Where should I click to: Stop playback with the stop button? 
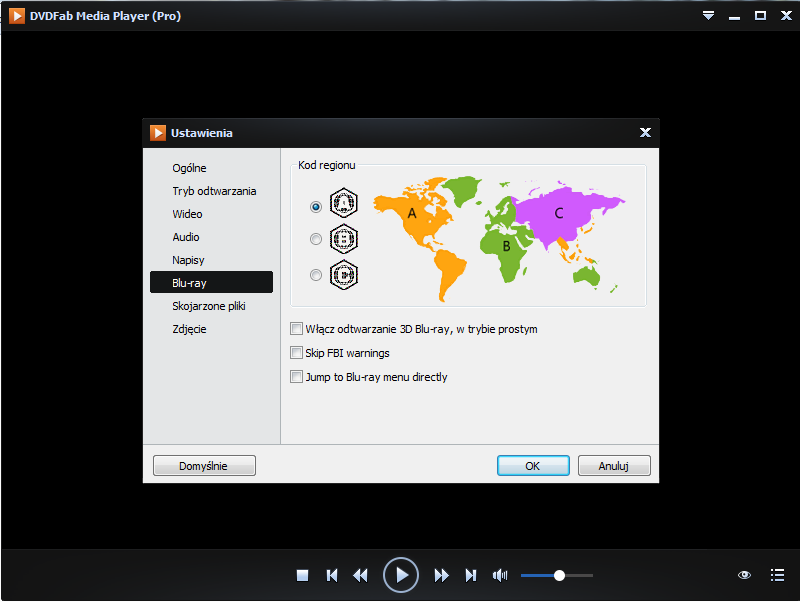303,575
